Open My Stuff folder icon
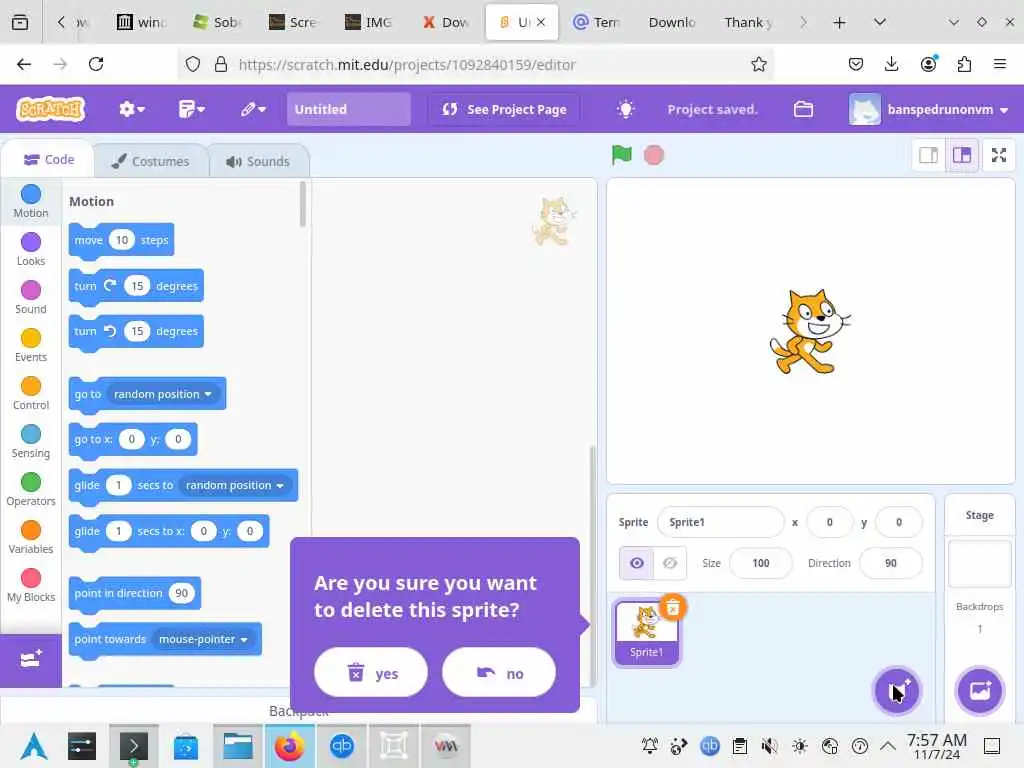The height and width of the screenshot is (768, 1024). pyautogui.click(x=803, y=109)
